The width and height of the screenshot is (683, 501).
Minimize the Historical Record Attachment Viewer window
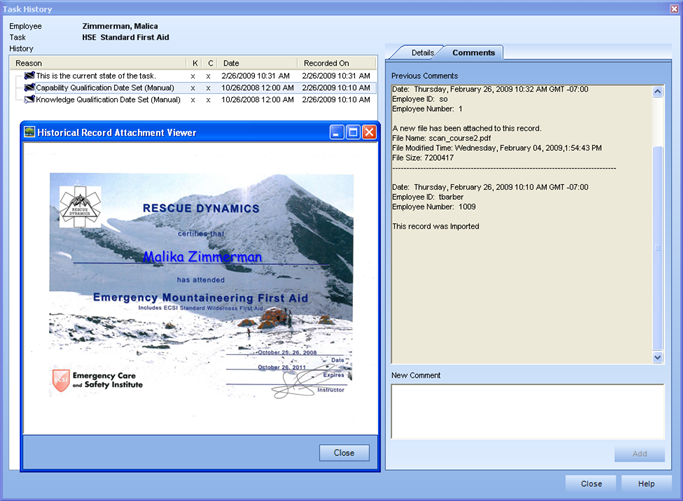click(337, 132)
